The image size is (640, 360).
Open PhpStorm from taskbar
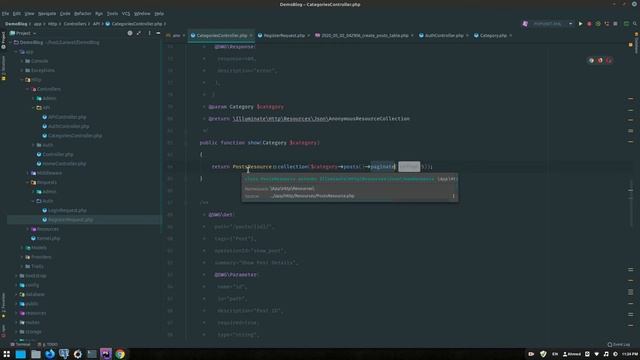(106, 354)
